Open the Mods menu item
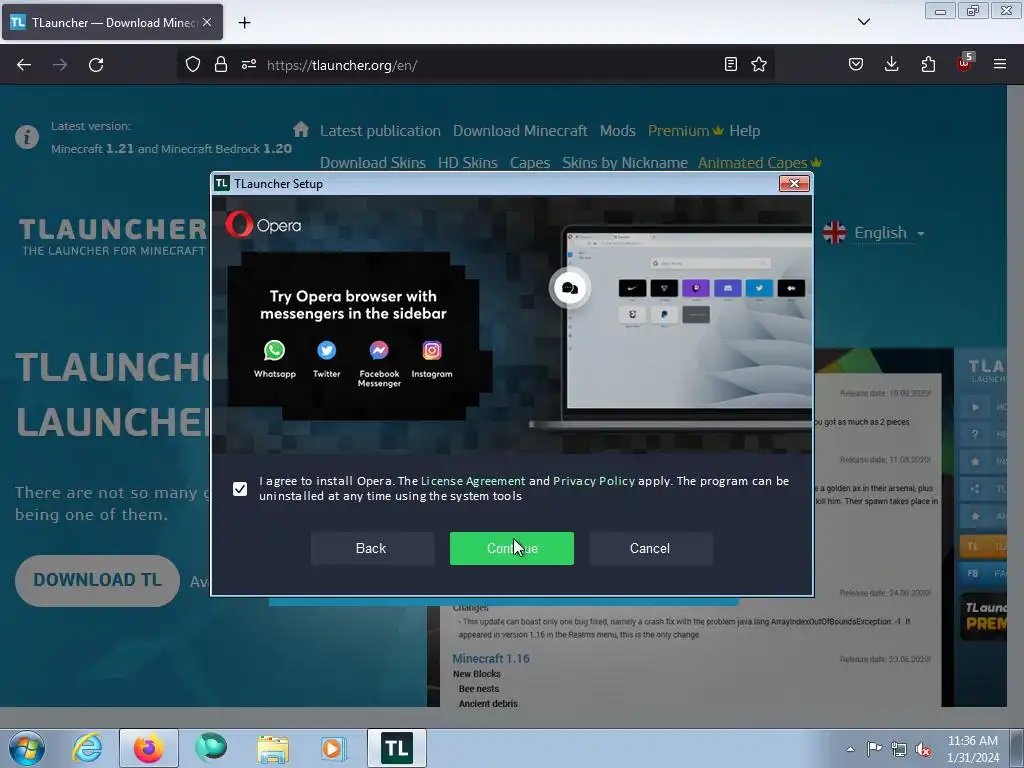Viewport: 1024px width, 768px height. point(618,131)
